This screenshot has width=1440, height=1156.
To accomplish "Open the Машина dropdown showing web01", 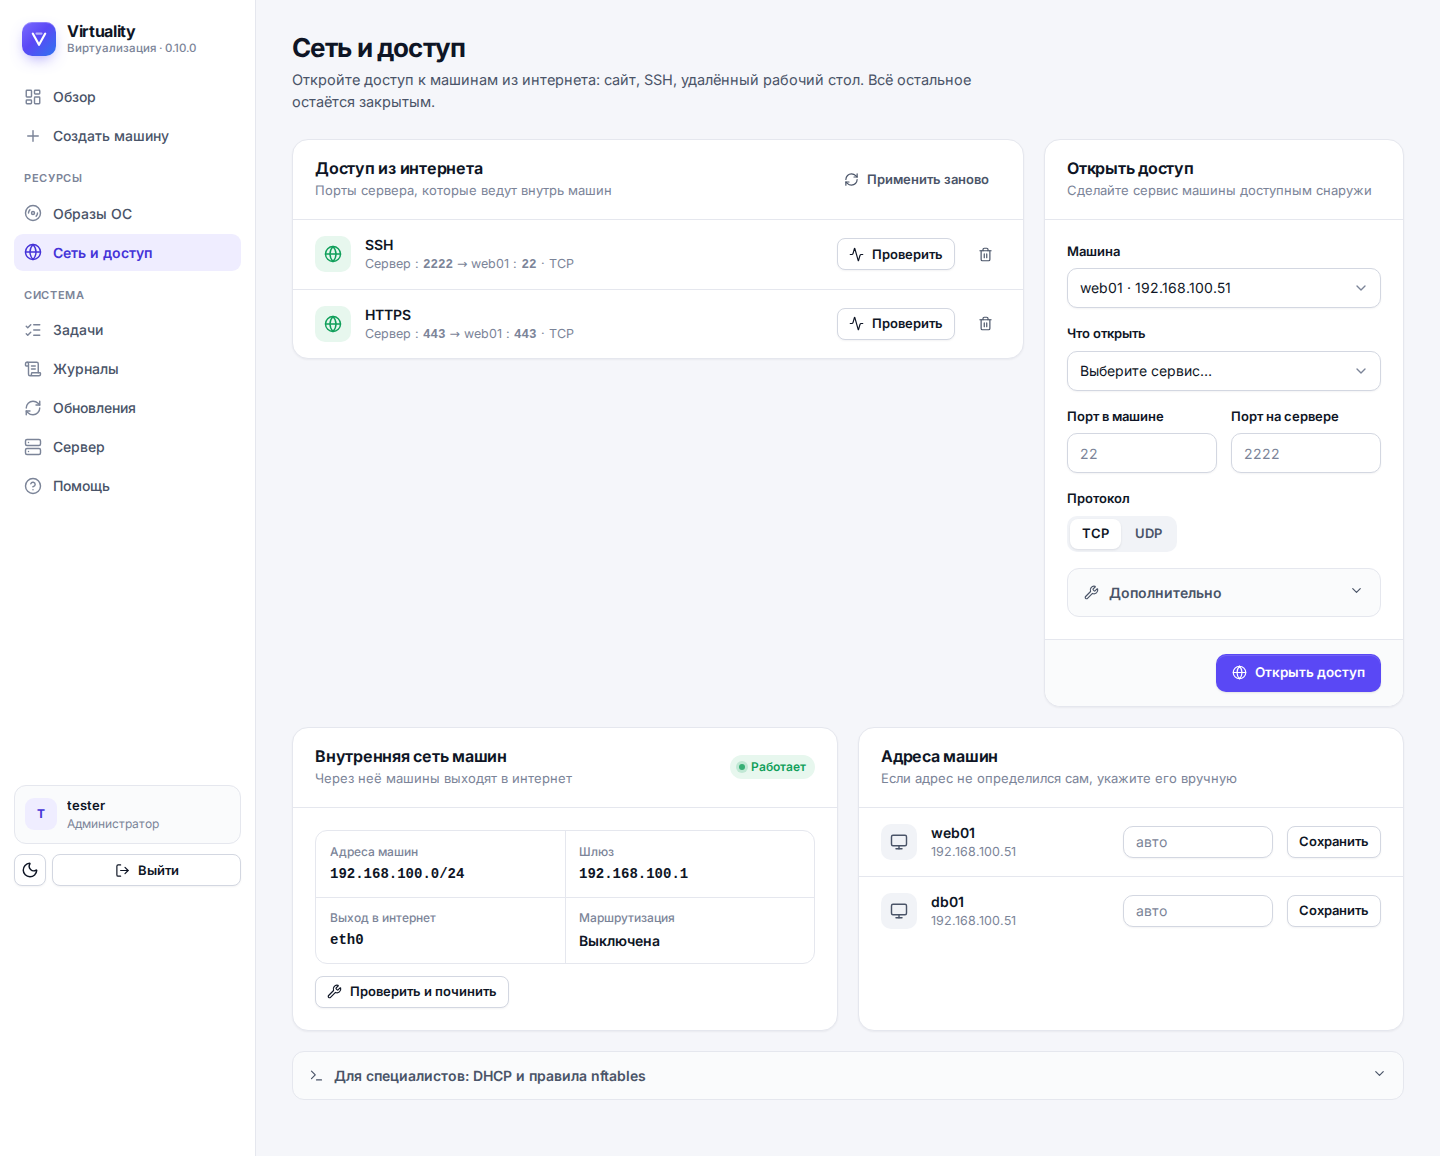I will pos(1224,288).
